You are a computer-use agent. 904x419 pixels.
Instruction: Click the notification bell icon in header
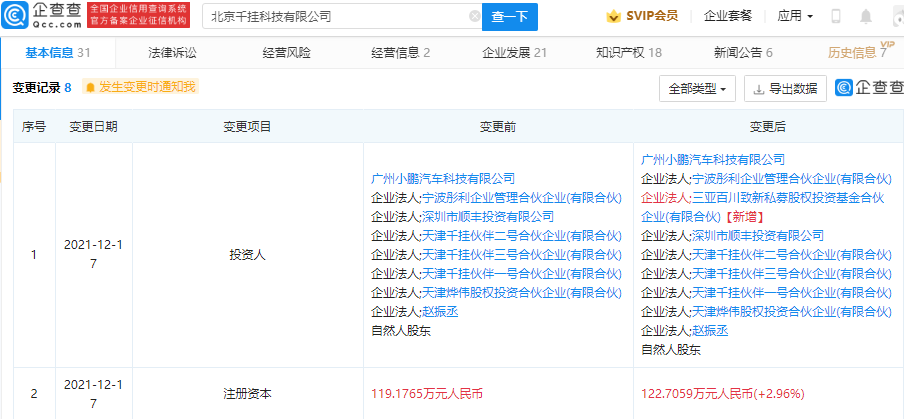[866, 17]
